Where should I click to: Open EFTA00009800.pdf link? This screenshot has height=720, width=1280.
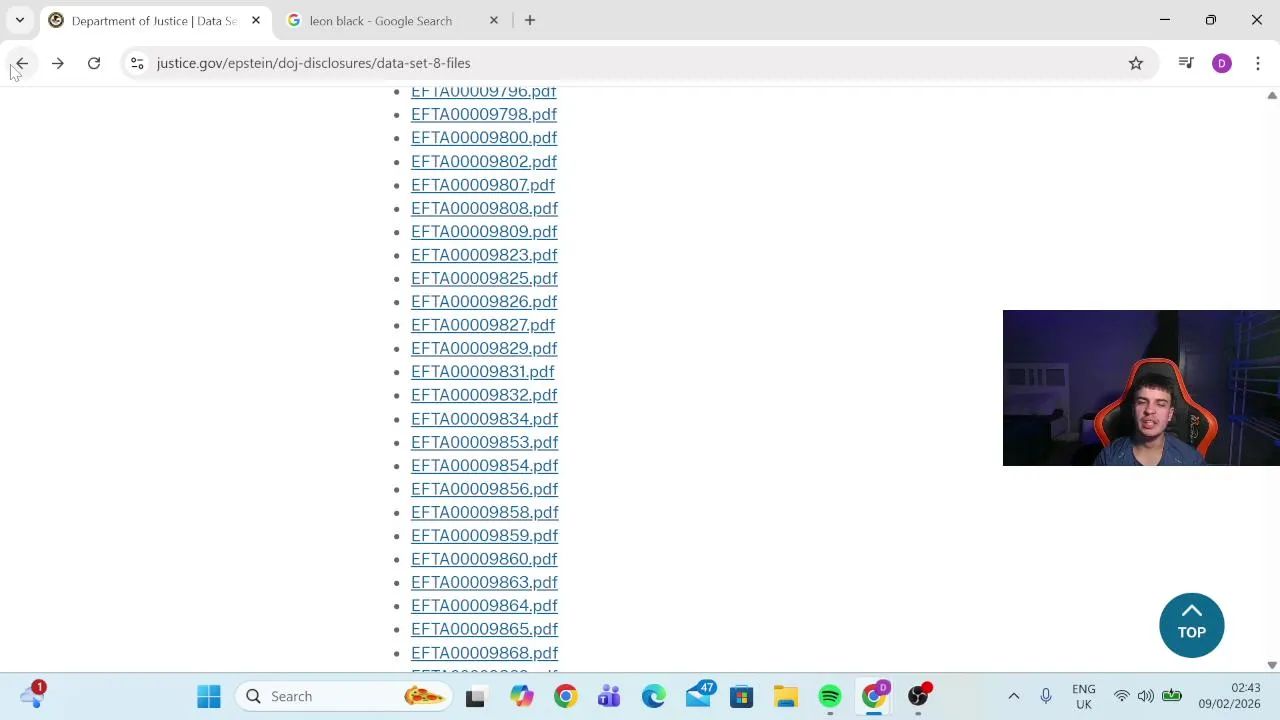(x=484, y=138)
